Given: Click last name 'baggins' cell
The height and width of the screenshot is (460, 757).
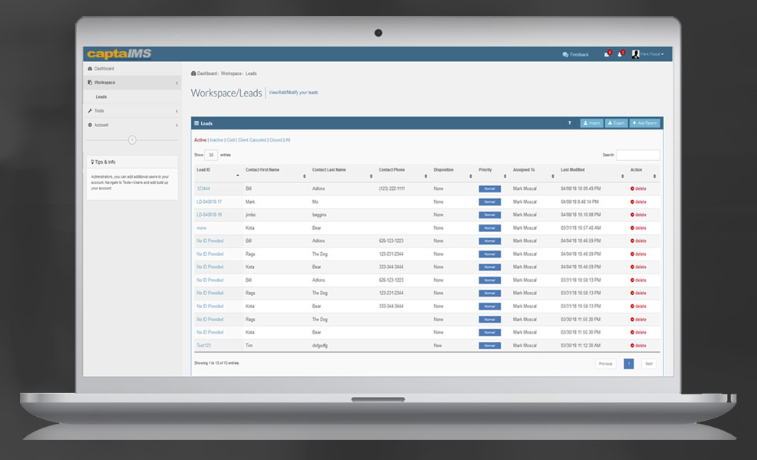Looking at the screenshot, I should tap(319, 215).
